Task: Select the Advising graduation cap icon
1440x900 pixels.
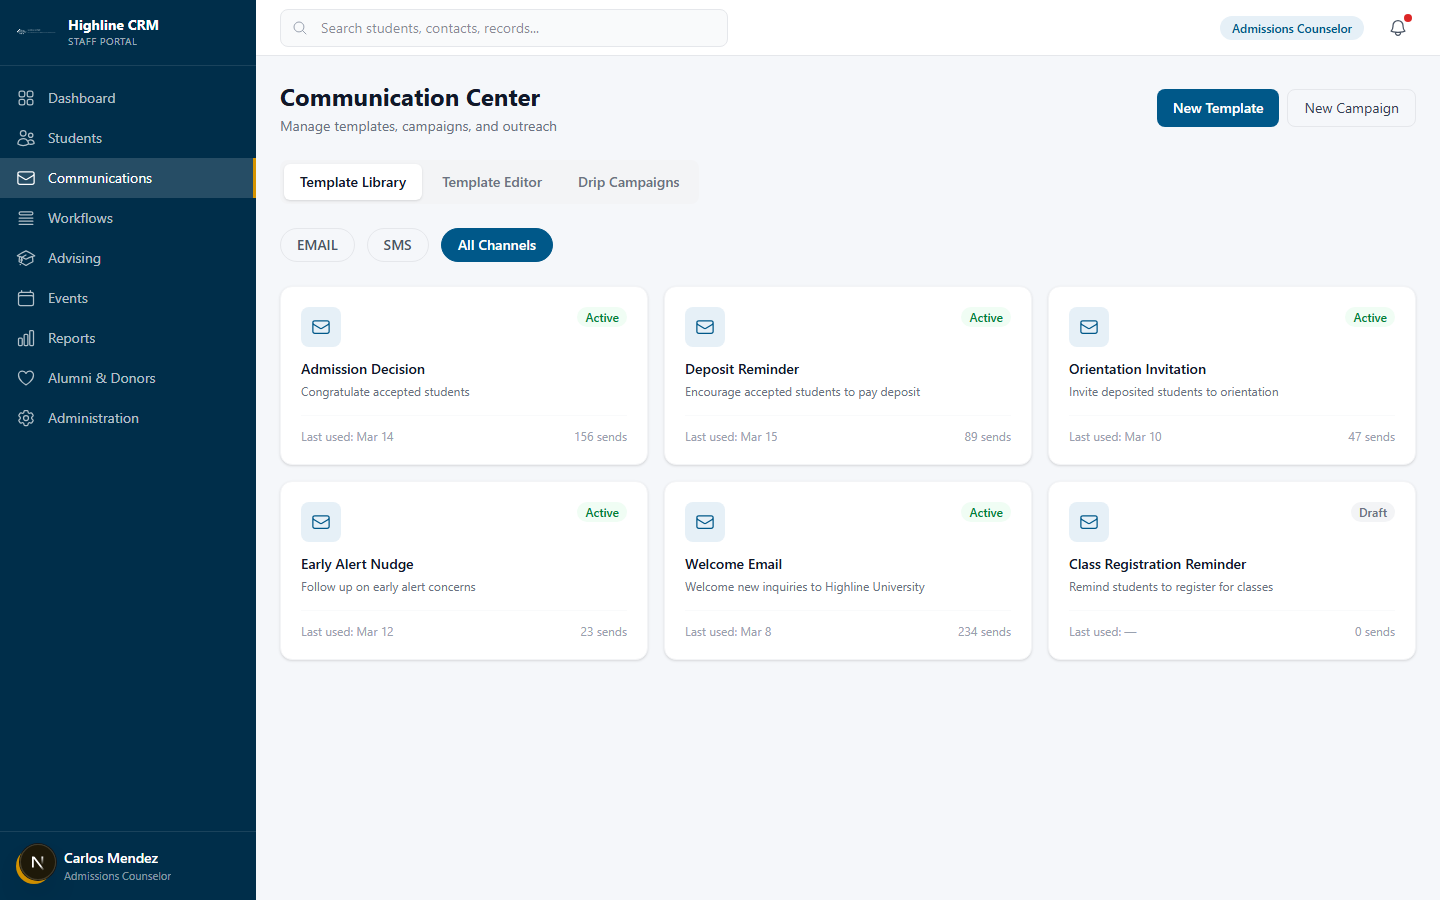Action: tap(27, 257)
